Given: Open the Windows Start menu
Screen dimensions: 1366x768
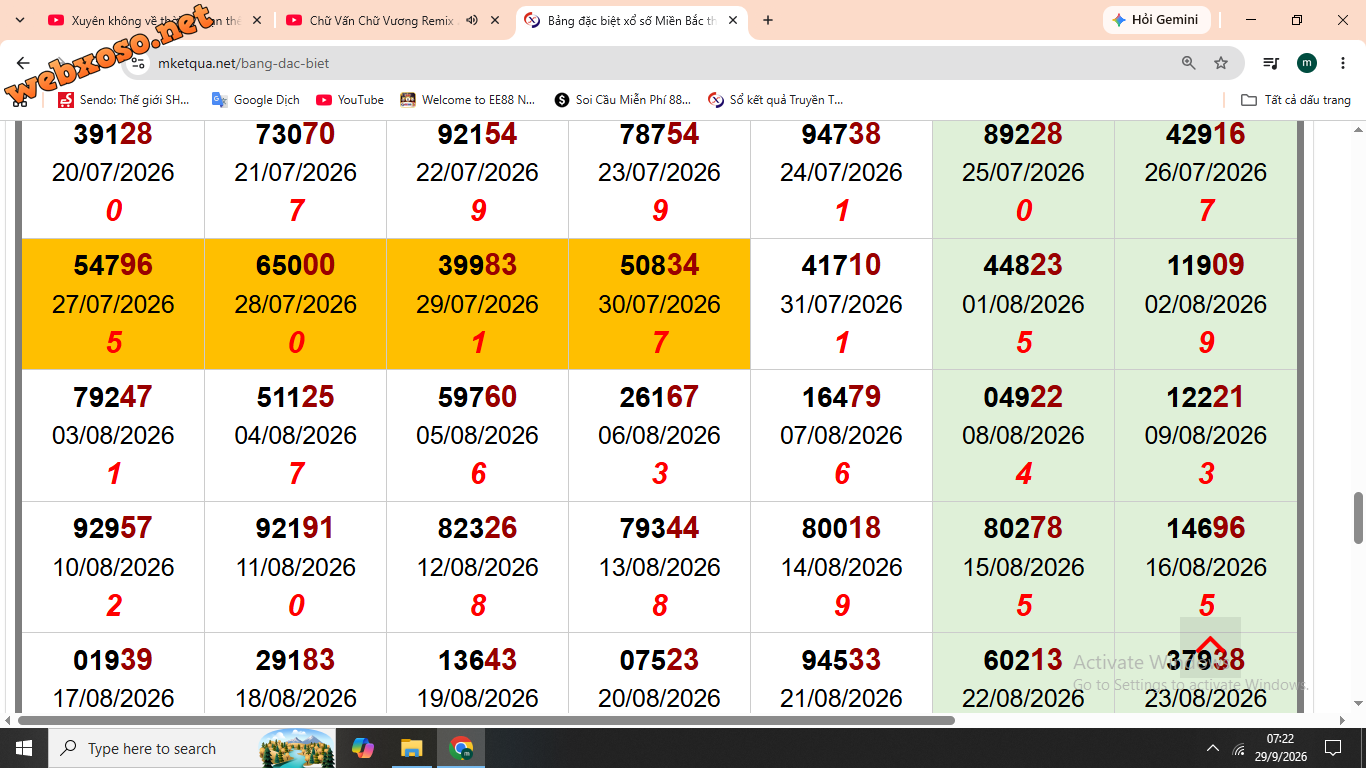Looking at the screenshot, I should pos(23,748).
